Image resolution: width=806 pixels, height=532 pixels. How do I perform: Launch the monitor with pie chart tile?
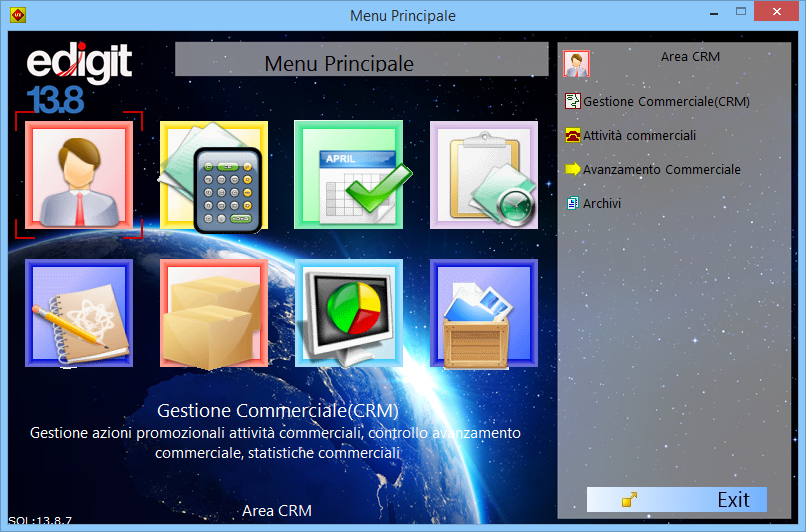pyautogui.click(x=348, y=314)
